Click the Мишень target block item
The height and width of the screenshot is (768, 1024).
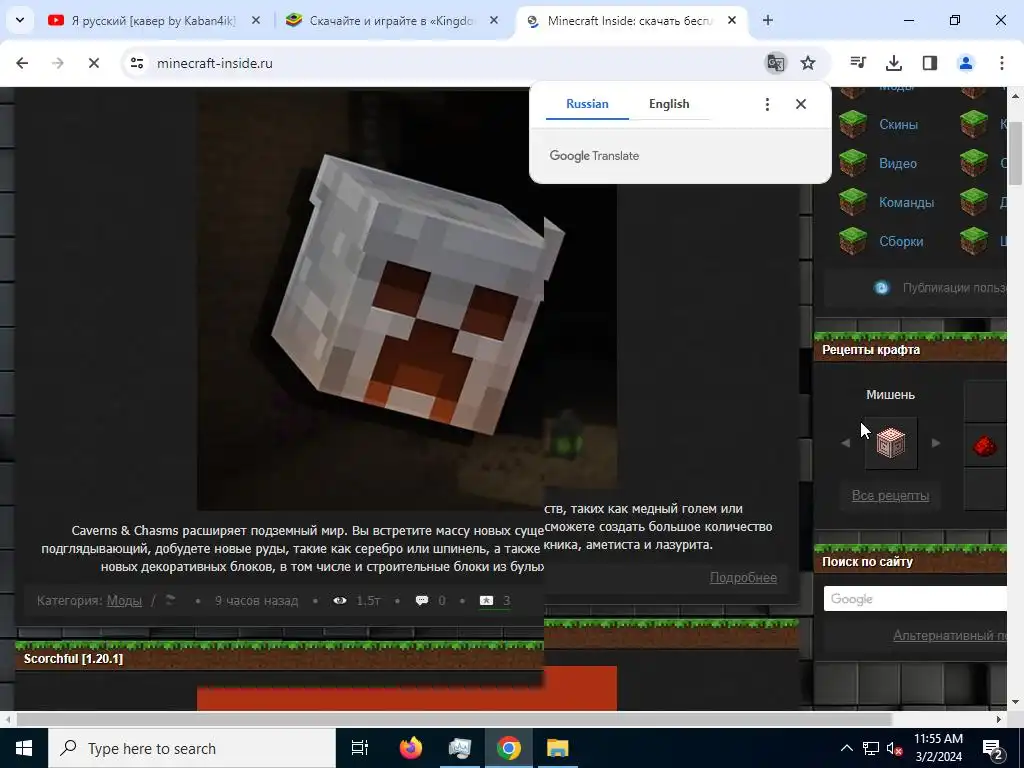click(x=891, y=443)
